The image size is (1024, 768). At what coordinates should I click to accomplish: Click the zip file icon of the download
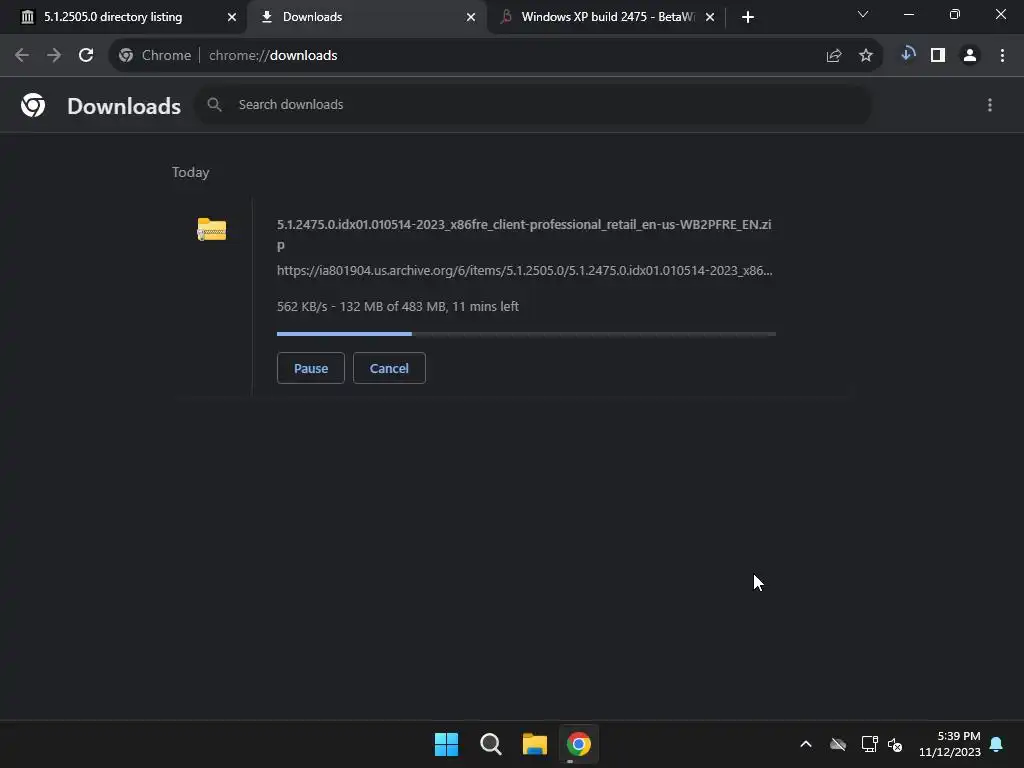pos(212,229)
